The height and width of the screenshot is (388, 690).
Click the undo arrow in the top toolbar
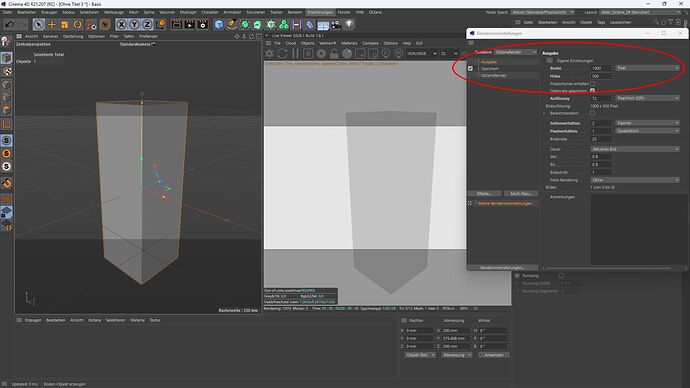pos(10,25)
